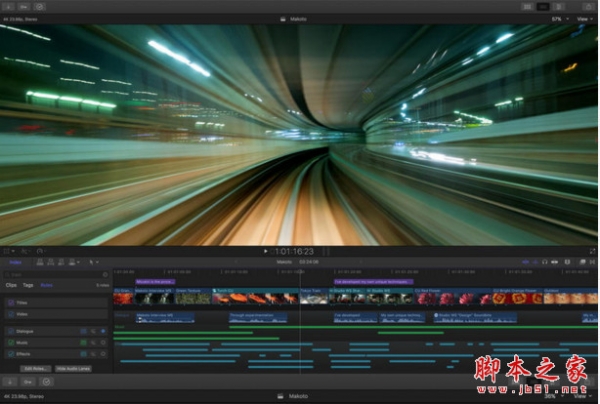The height and width of the screenshot is (404, 600).
Task: Open the transitions browser icon
Action: click(592, 262)
